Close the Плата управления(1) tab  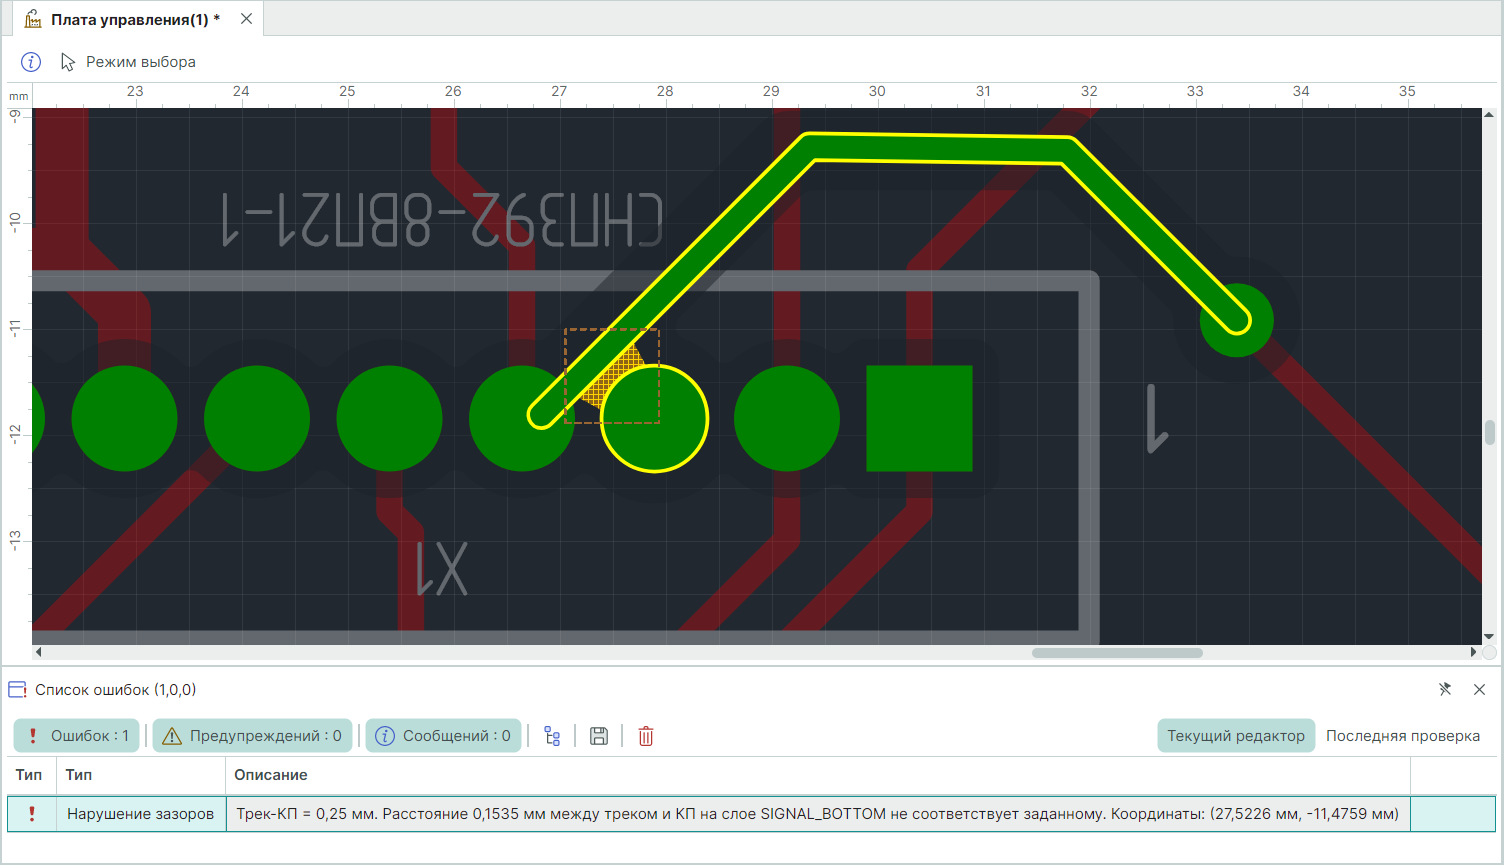click(246, 19)
